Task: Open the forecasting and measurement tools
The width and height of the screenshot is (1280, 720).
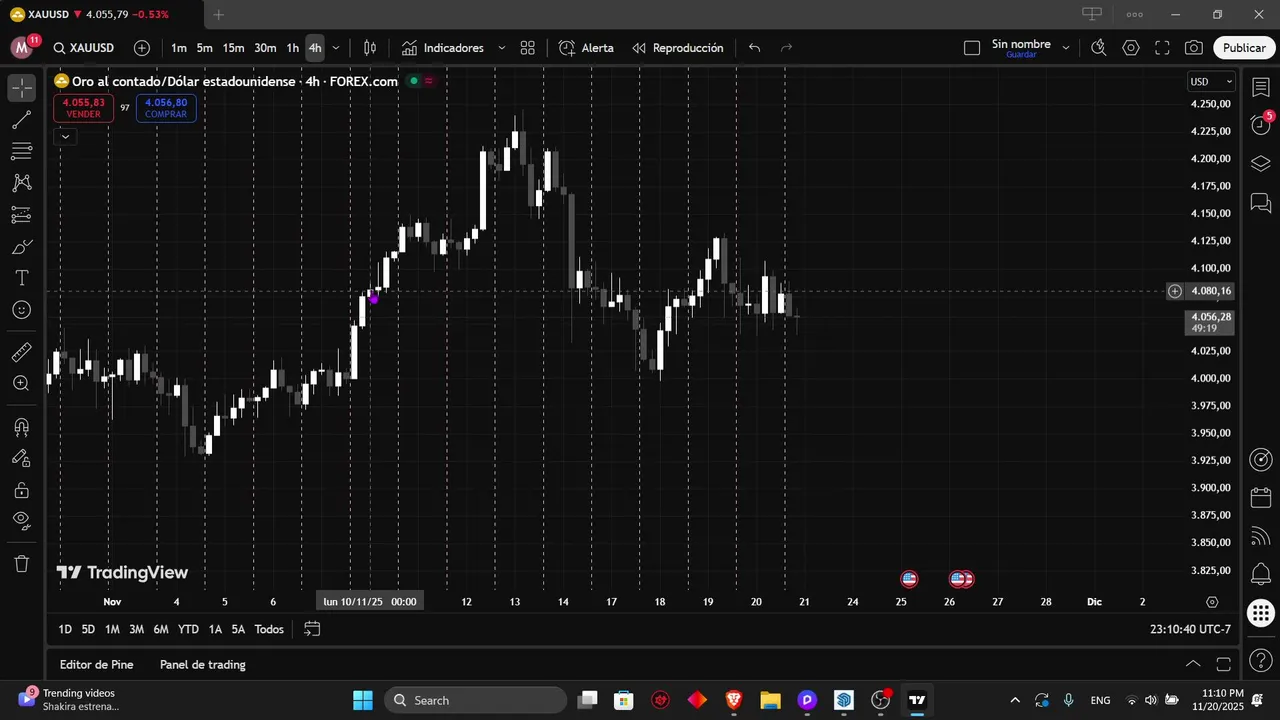Action: point(21,215)
